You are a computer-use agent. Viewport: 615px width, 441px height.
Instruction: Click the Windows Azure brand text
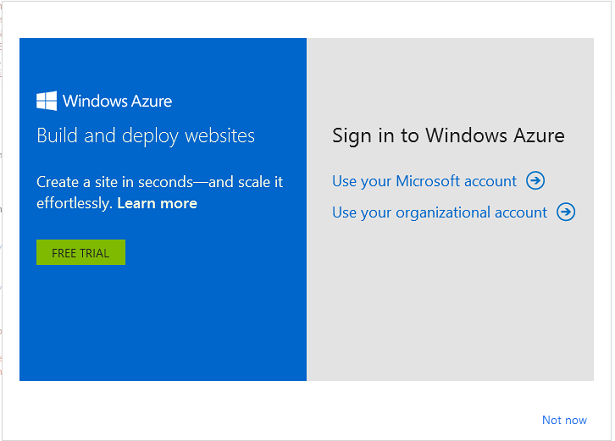(x=117, y=101)
